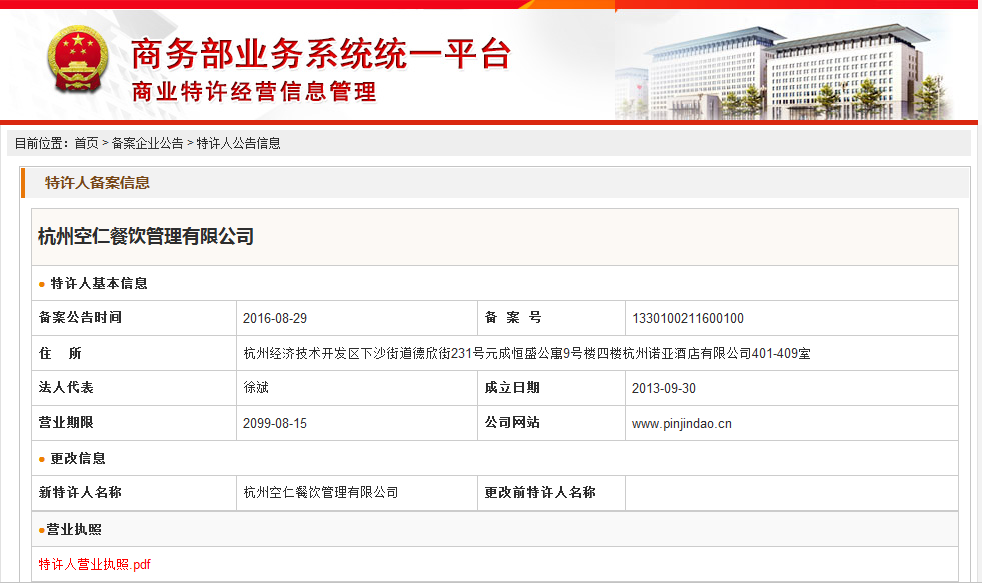
Task: Click 商业特许经营信息管理 subtitle
Action: tap(254, 92)
